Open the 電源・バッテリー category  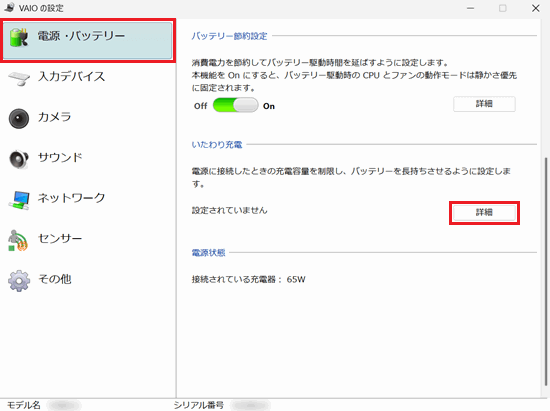(x=87, y=40)
